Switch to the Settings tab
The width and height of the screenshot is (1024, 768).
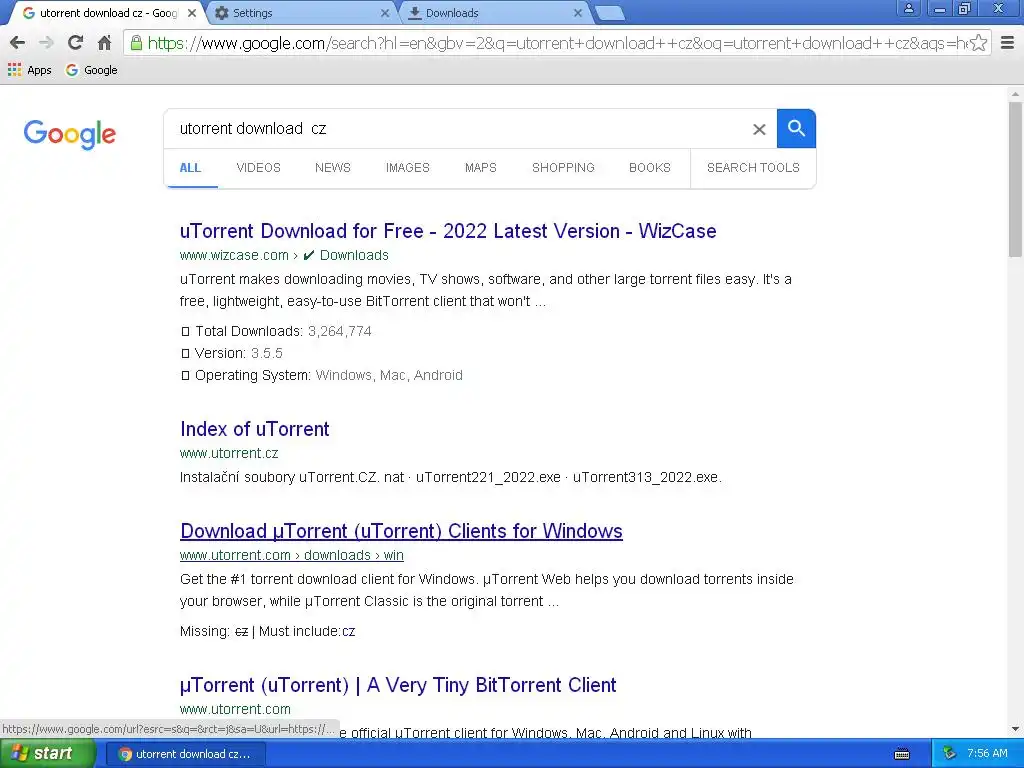pos(300,13)
